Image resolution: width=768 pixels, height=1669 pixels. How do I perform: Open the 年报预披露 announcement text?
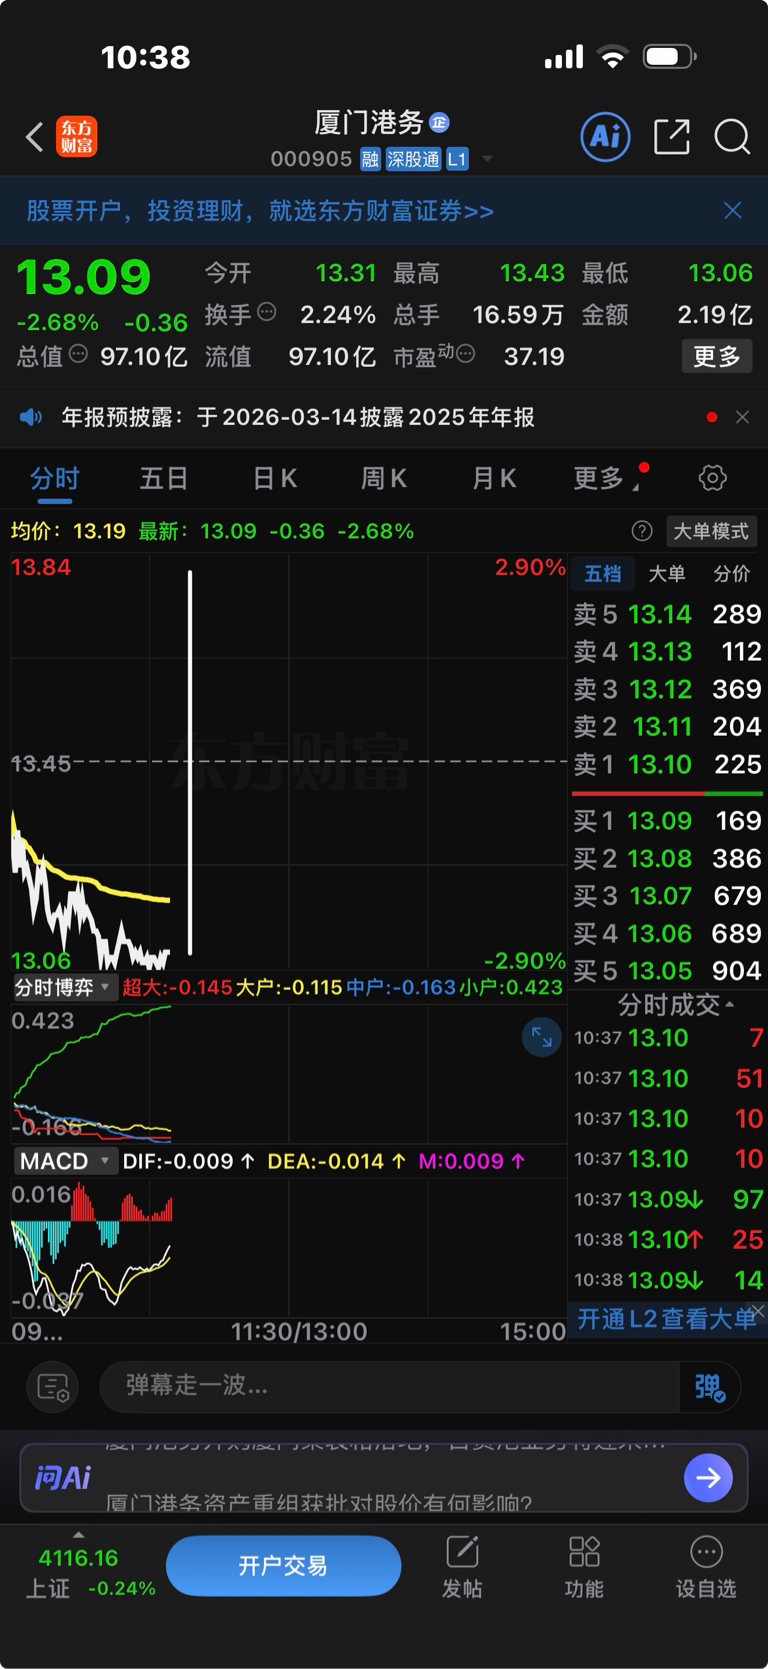(x=298, y=417)
